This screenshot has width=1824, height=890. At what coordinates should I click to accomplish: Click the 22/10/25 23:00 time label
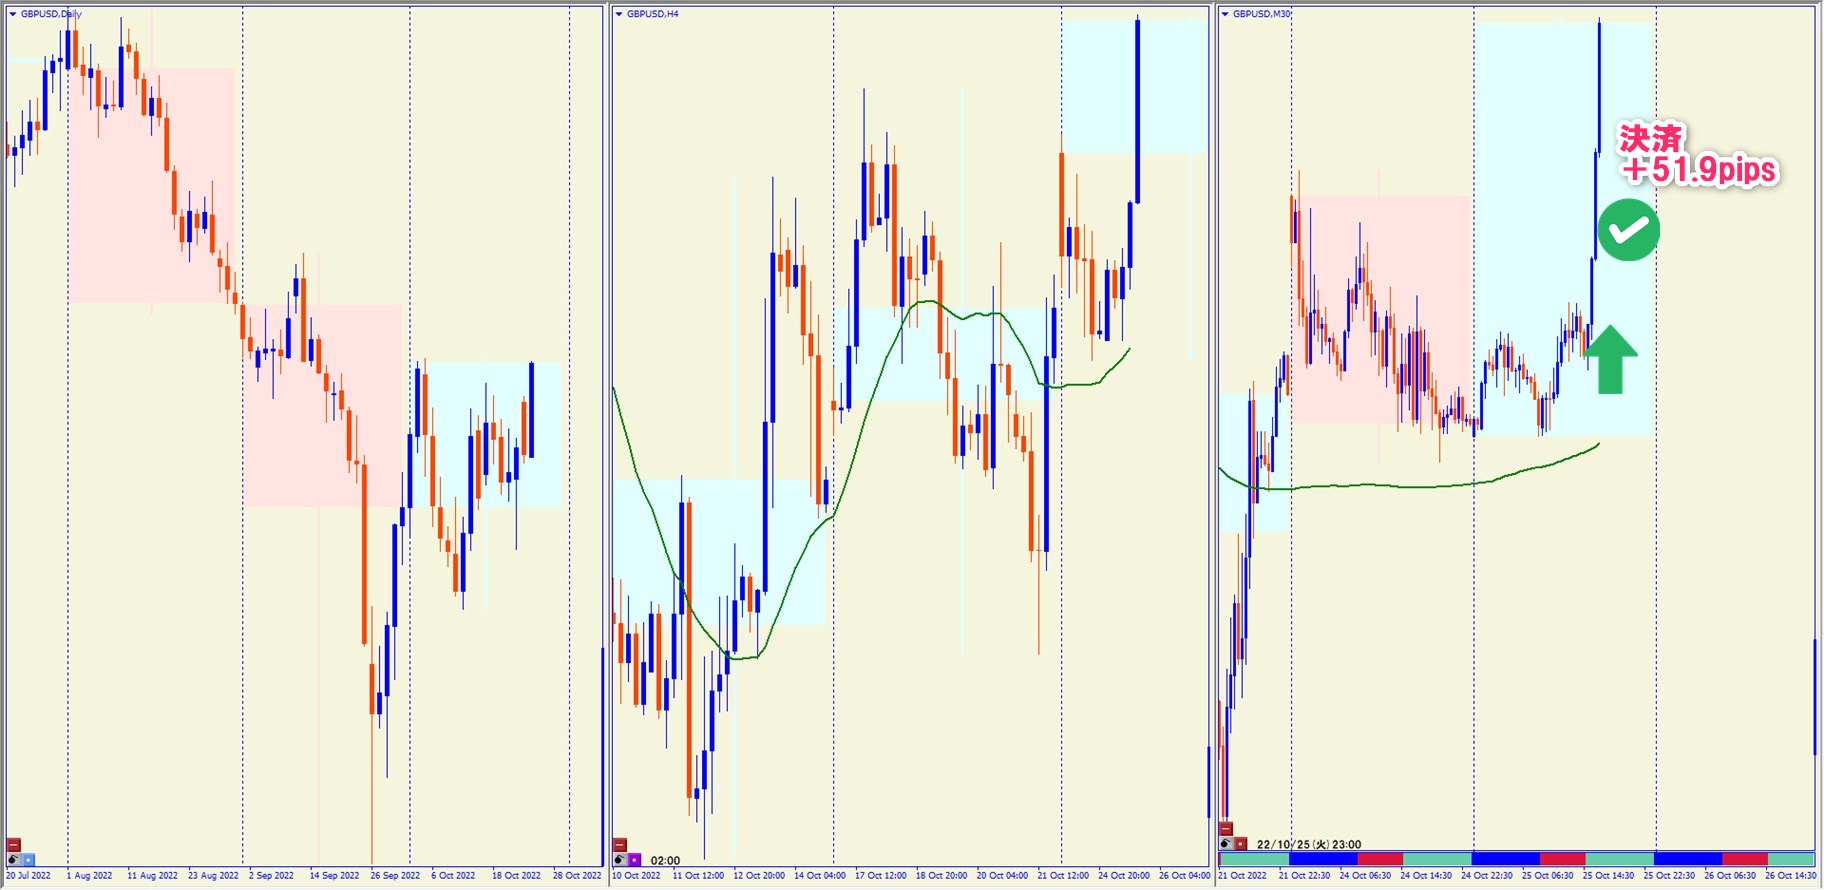(x=1308, y=844)
